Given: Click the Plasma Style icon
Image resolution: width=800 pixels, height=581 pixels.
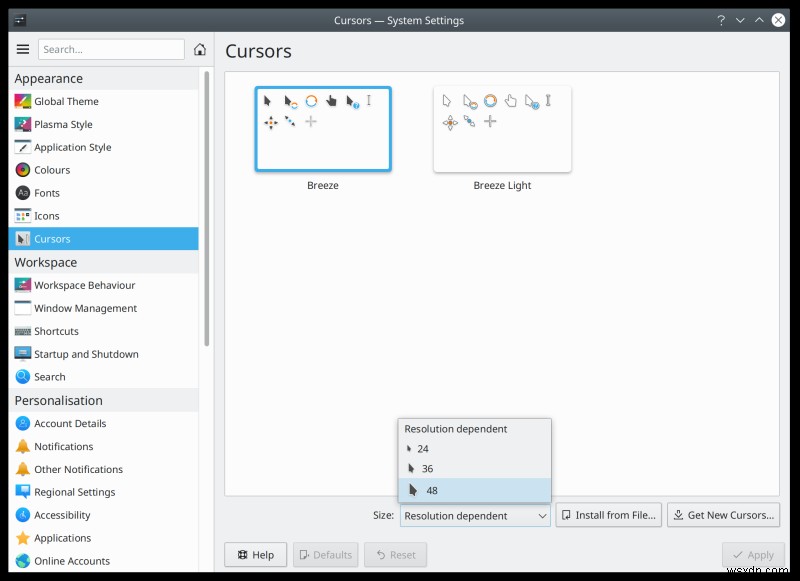Looking at the screenshot, I should click(23, 124).
